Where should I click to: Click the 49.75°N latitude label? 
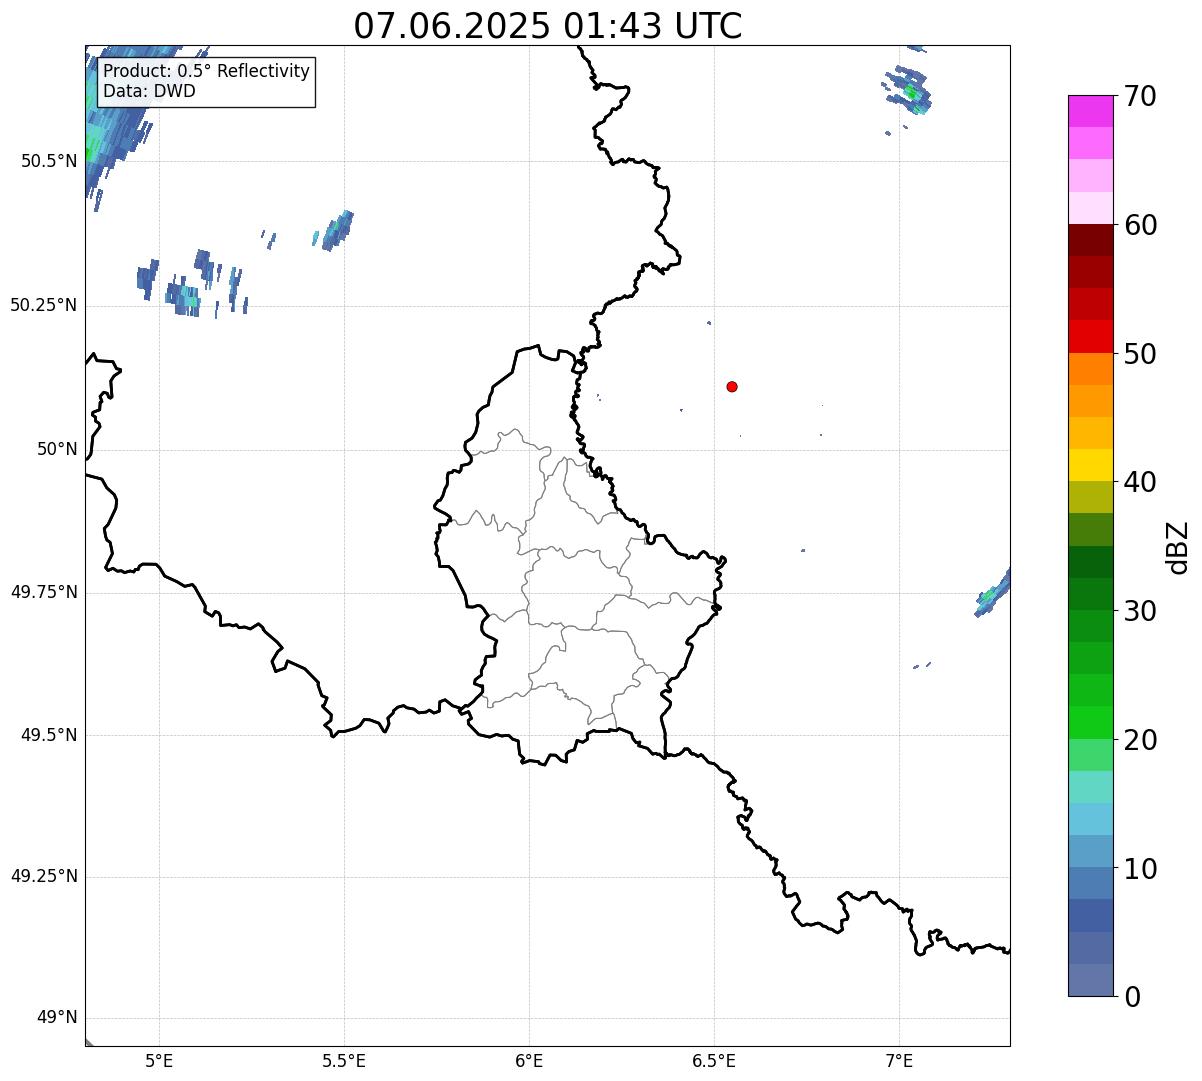tap(43, 592)
